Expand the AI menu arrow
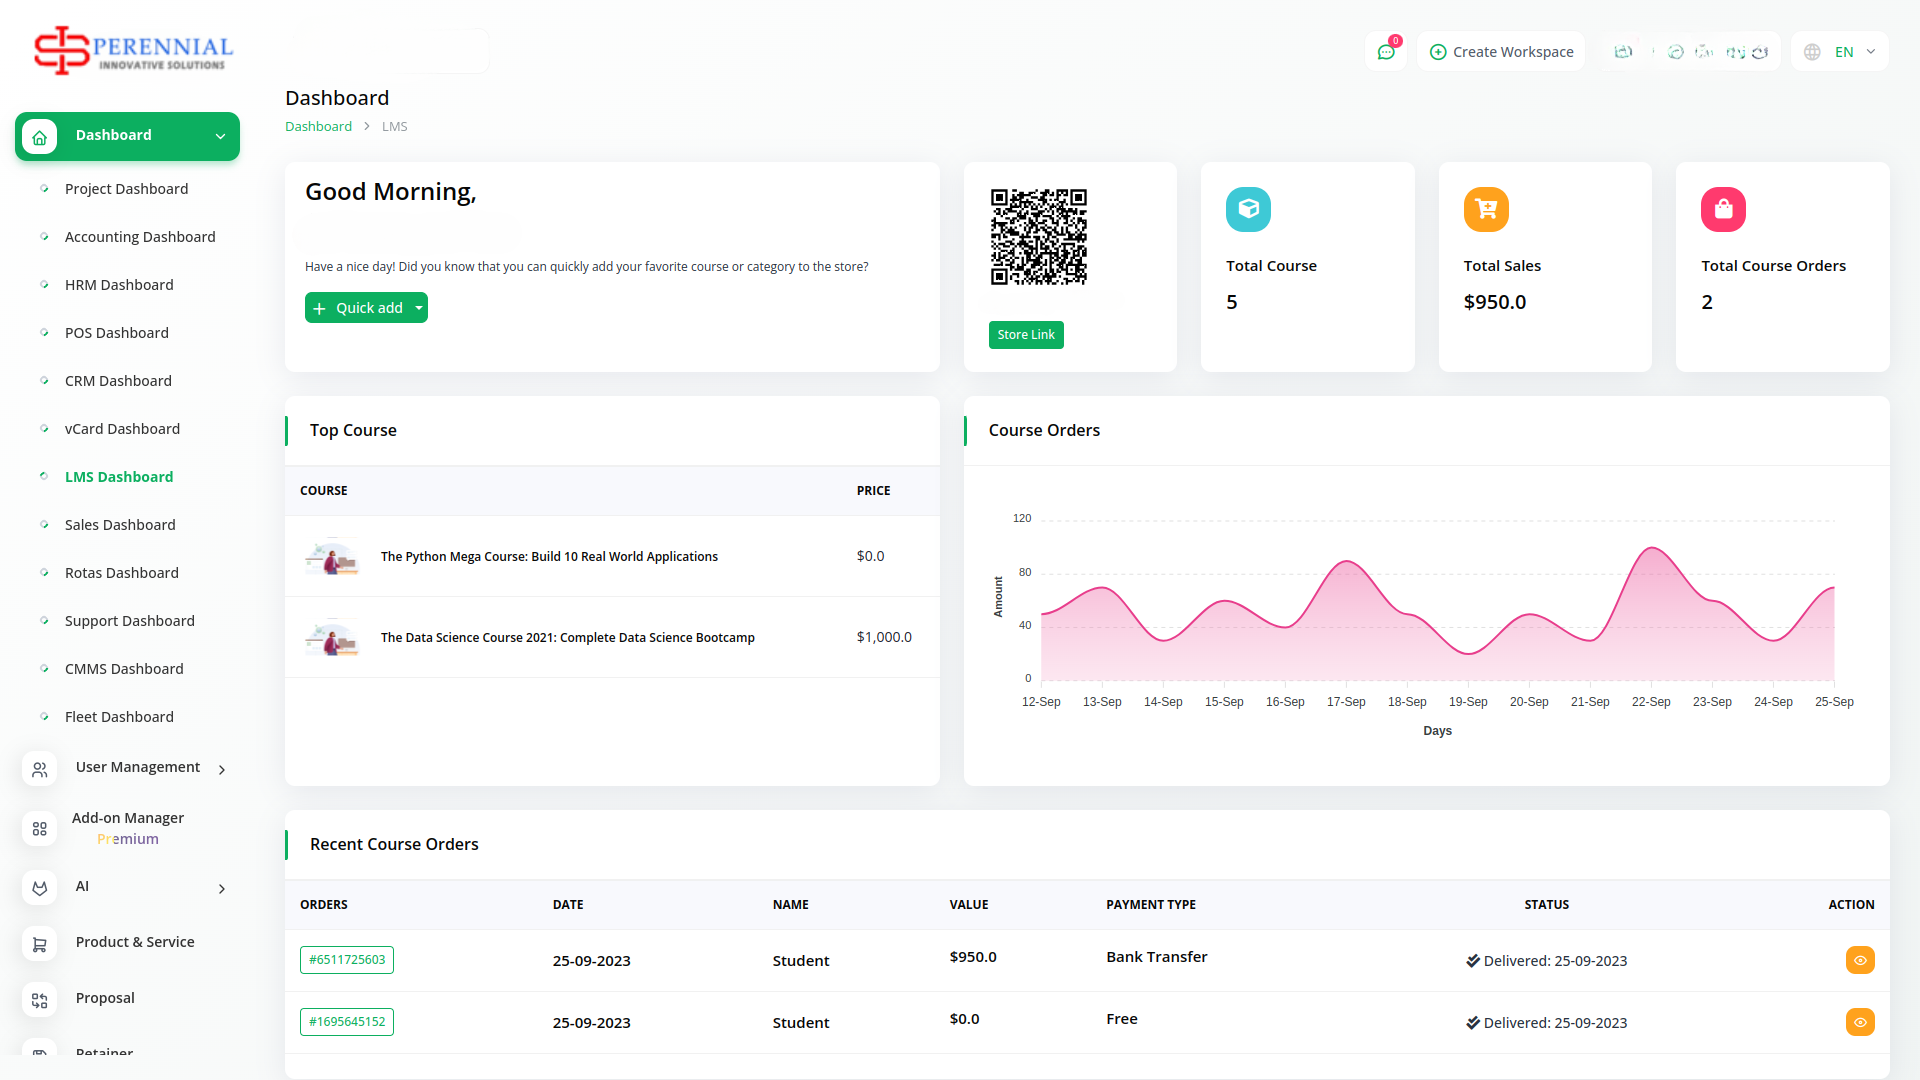This screenshot has width=1920, height=1080. coord(222,888)
